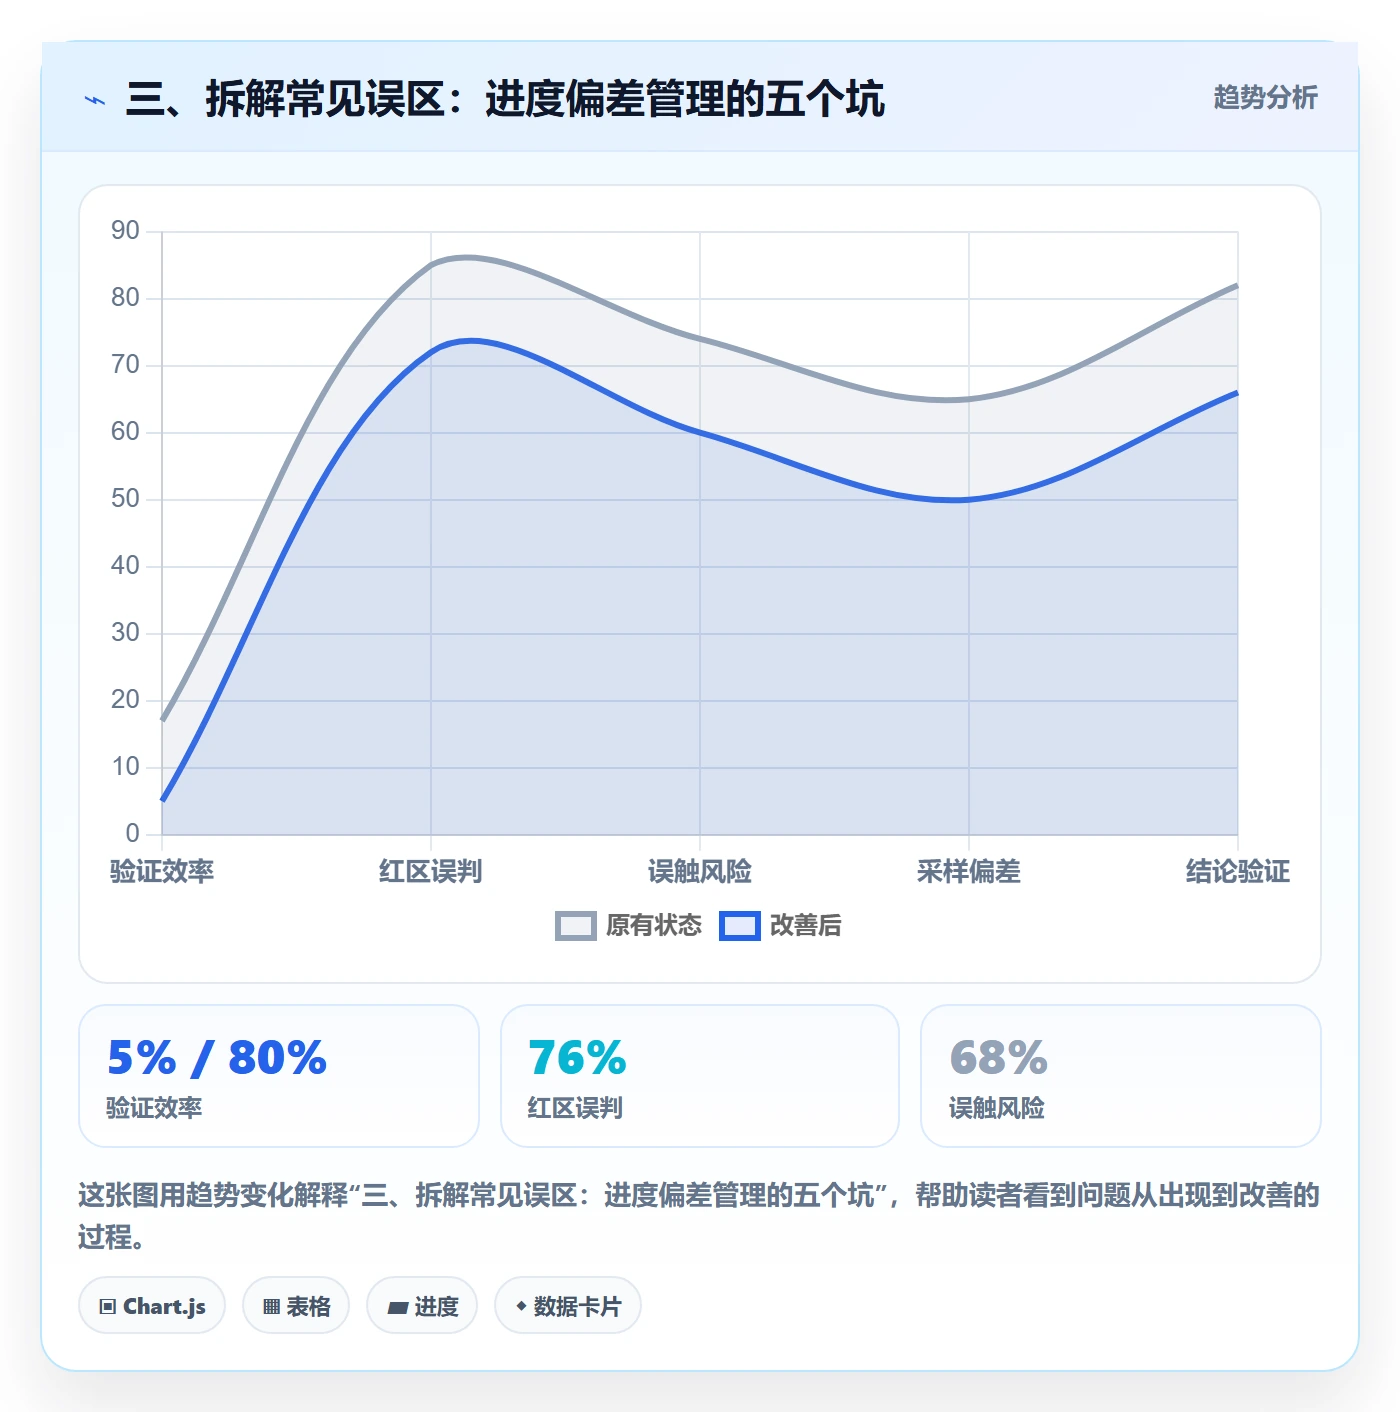Click the 红区误判 x-axis label
The height and width of the screenshot is (1412, 1400).
coord(431,872)
